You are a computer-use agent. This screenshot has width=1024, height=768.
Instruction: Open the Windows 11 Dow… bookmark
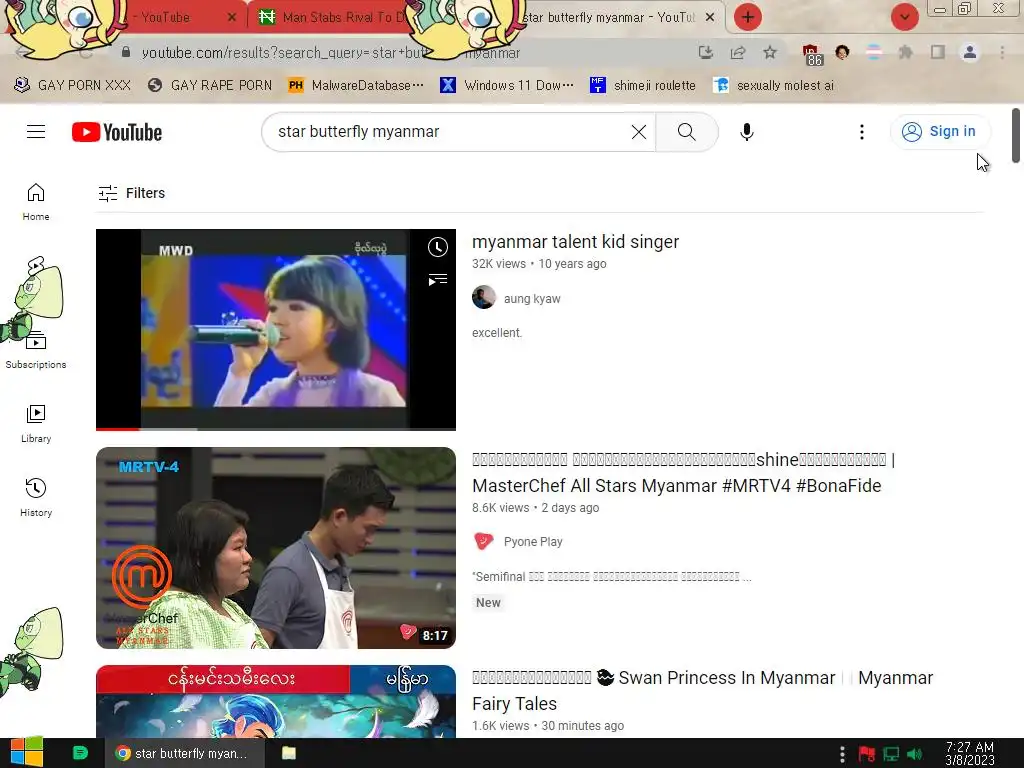click(x=507, y=85)
